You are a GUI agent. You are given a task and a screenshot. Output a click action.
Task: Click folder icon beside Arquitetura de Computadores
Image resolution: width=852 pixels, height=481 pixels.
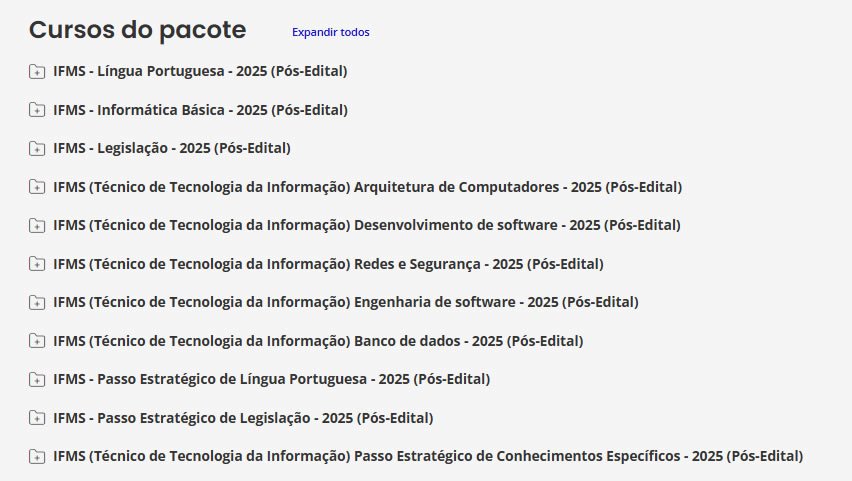(37, 187)
